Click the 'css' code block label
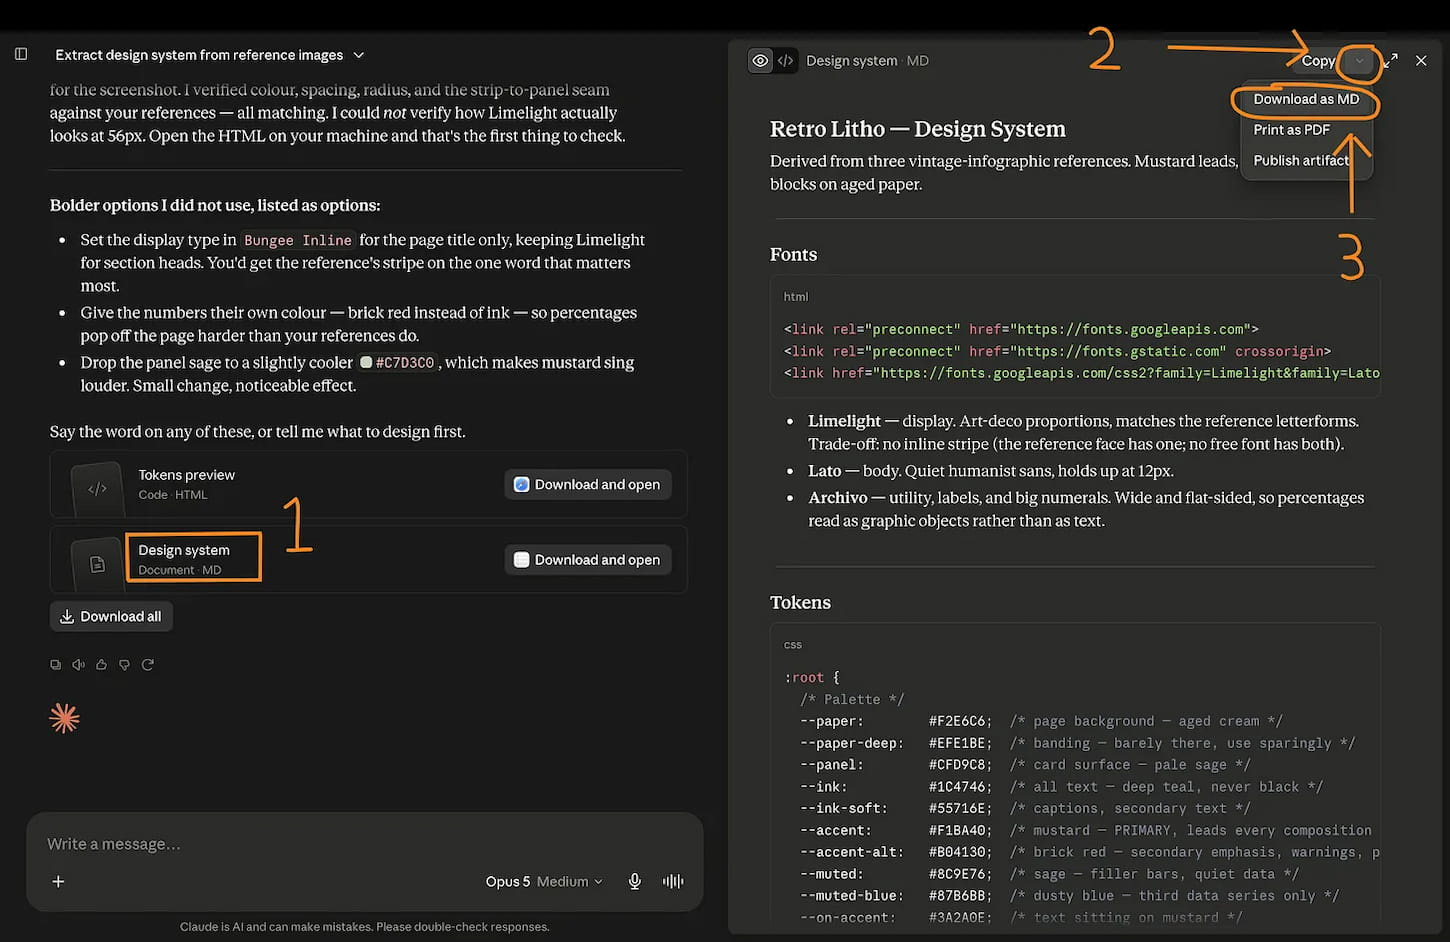 coord(793,644)
